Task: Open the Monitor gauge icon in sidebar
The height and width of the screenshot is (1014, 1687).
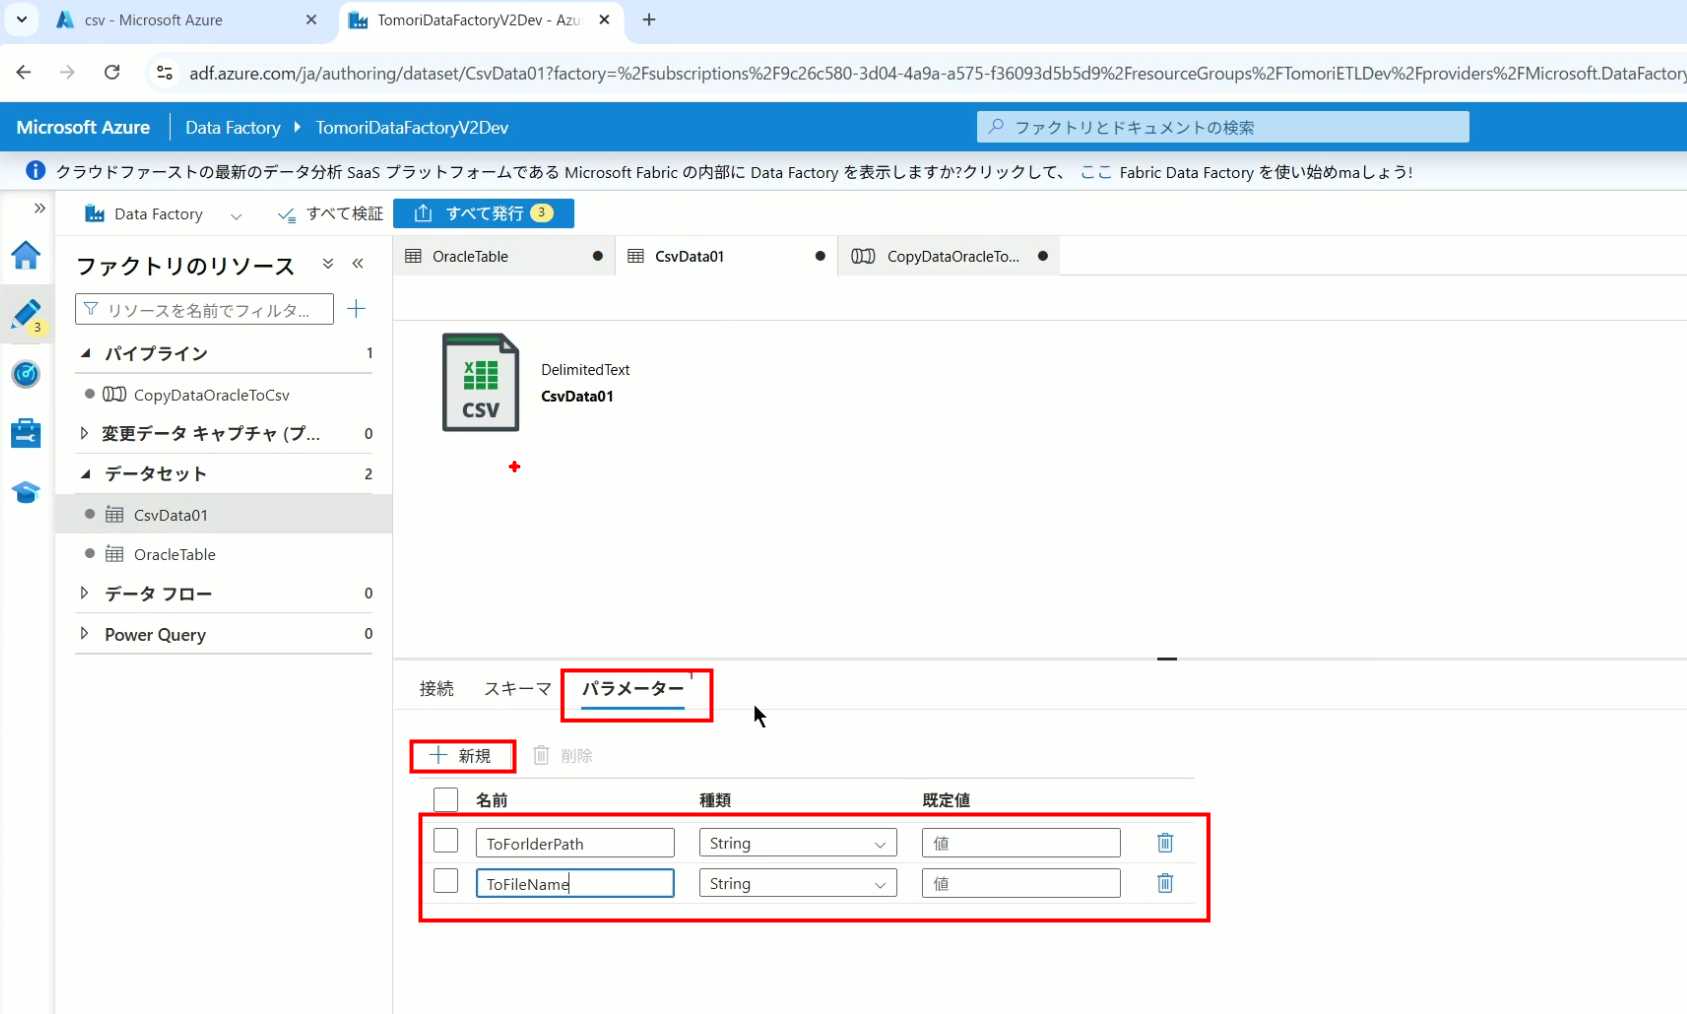Action: [26, 374]
